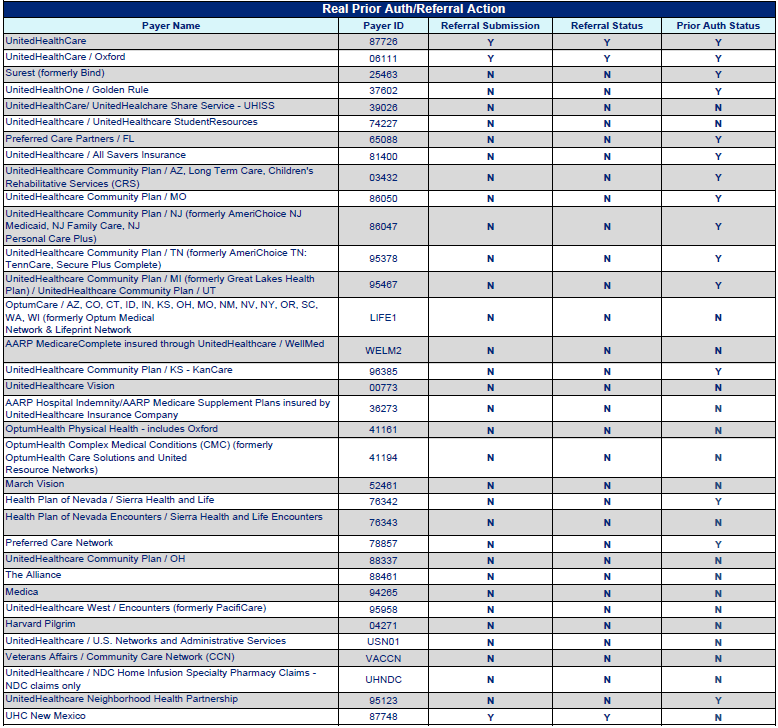This screenshot has width=778, height=728.
Task: Click the Referral Submission column header
Action: 490,26
